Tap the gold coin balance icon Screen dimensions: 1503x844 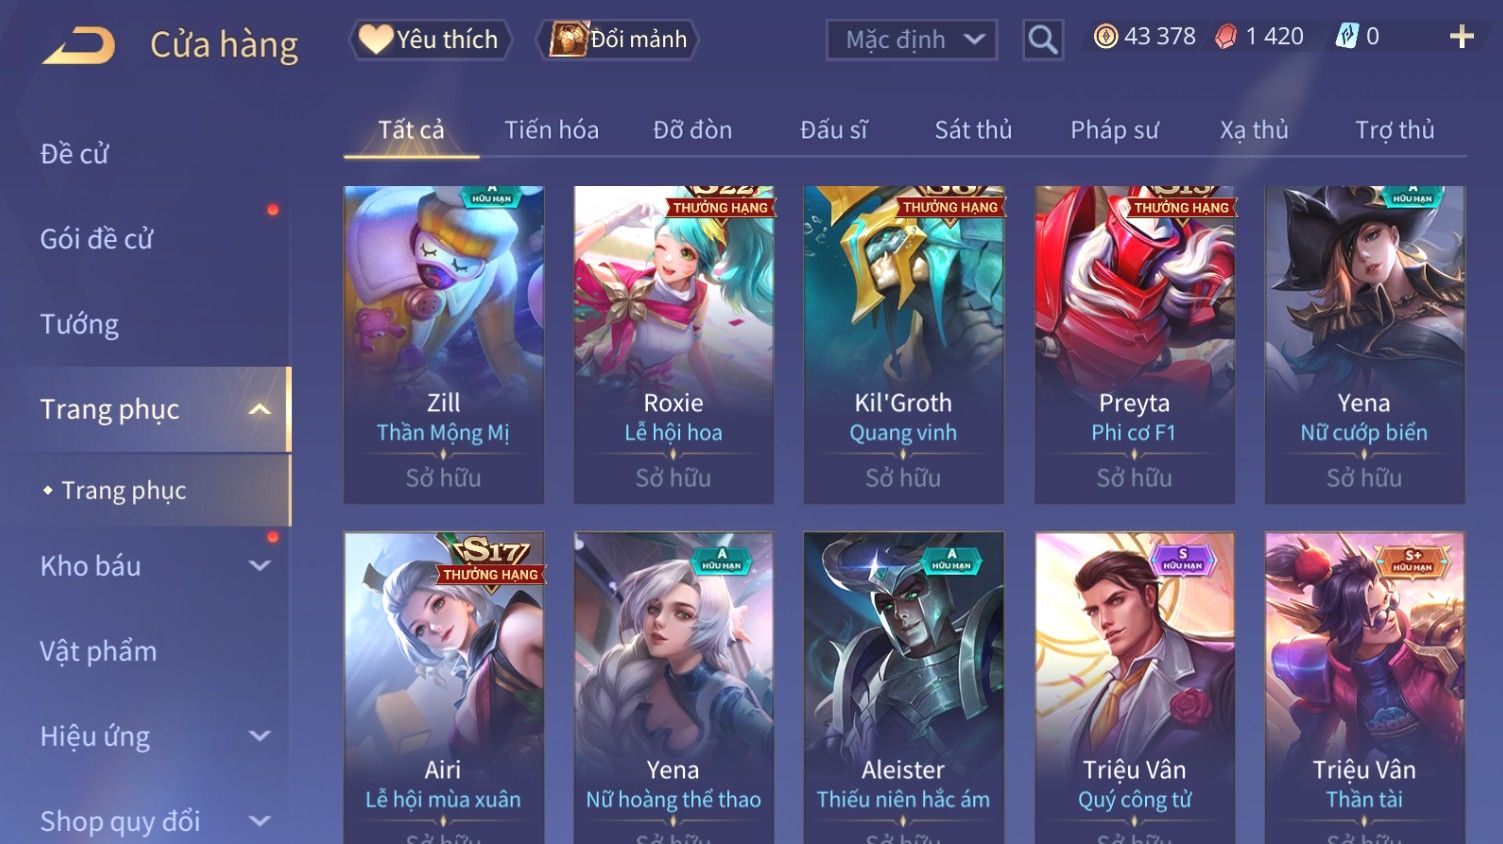click(1105, 37)
